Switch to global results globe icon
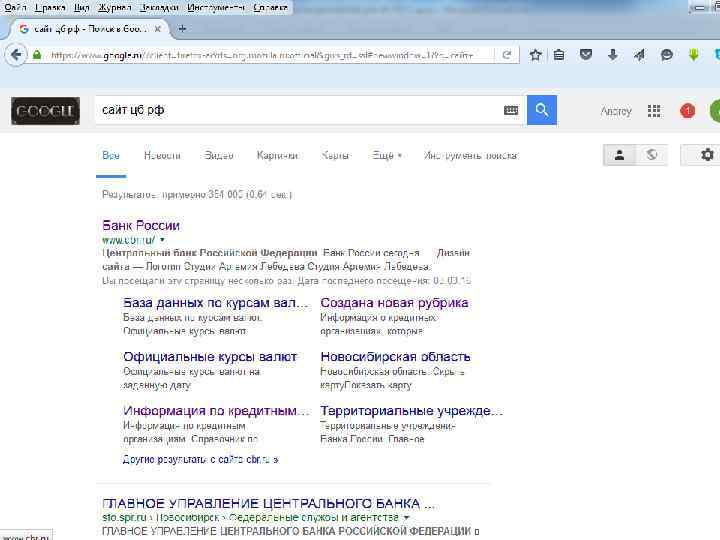The height and width of the screenshot is (540, 720). click(x=652, y=155)
